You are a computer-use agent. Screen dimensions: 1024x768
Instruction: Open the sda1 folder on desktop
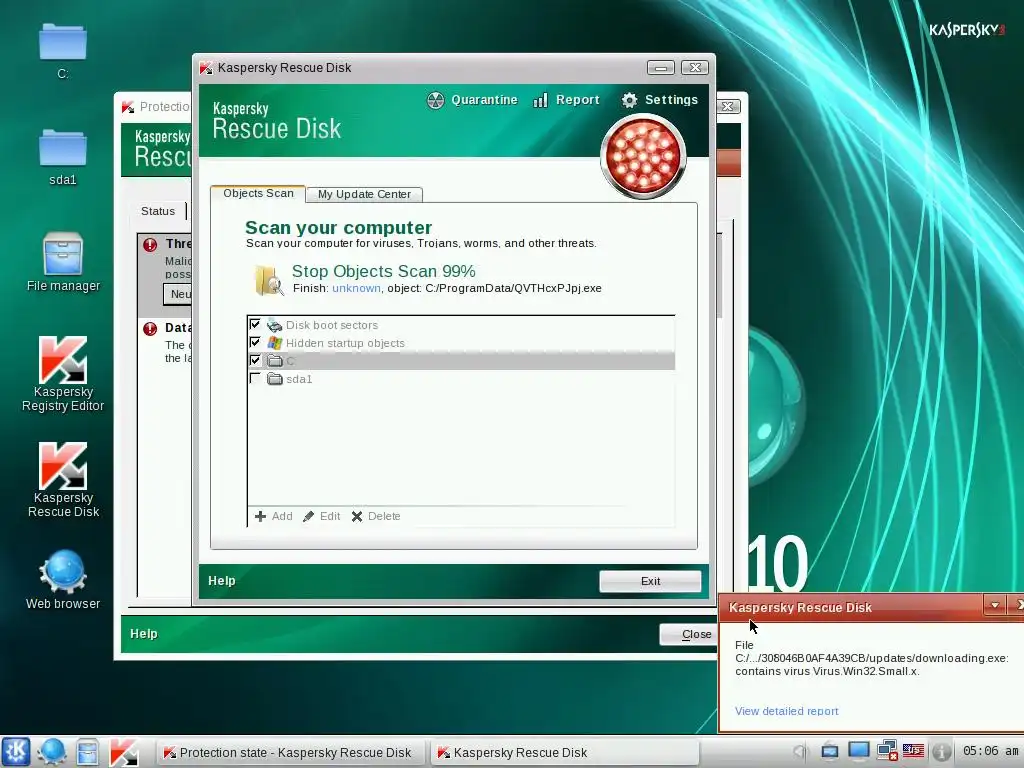(x=63, y=157)
